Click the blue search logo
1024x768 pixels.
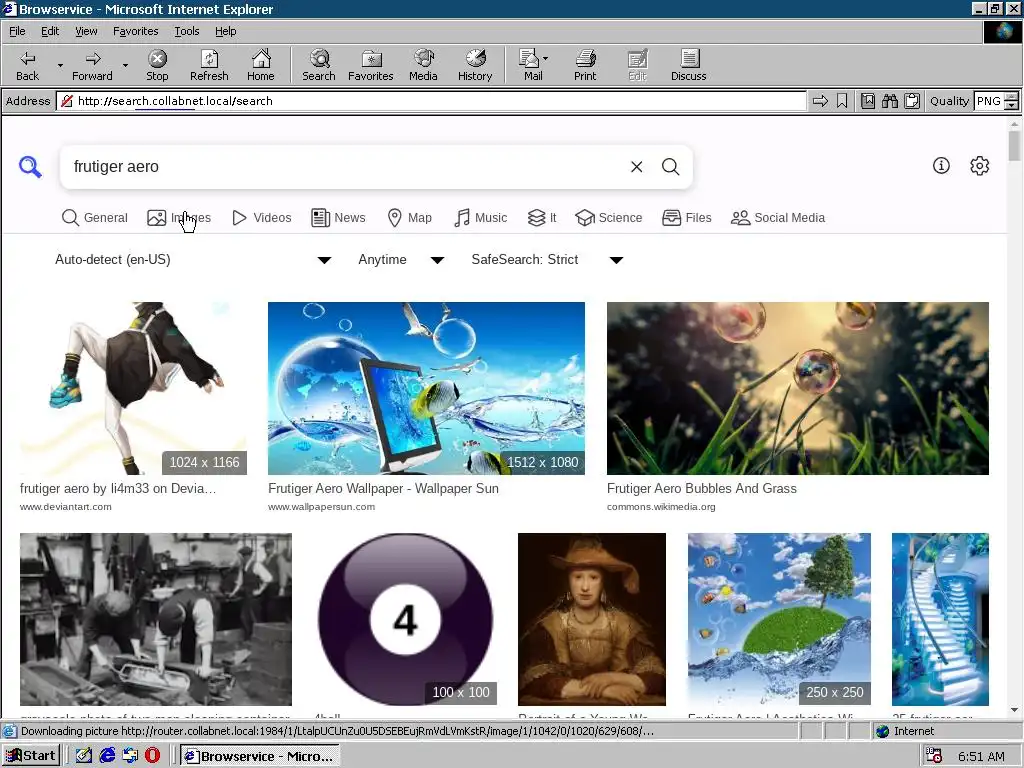[30, 167]
